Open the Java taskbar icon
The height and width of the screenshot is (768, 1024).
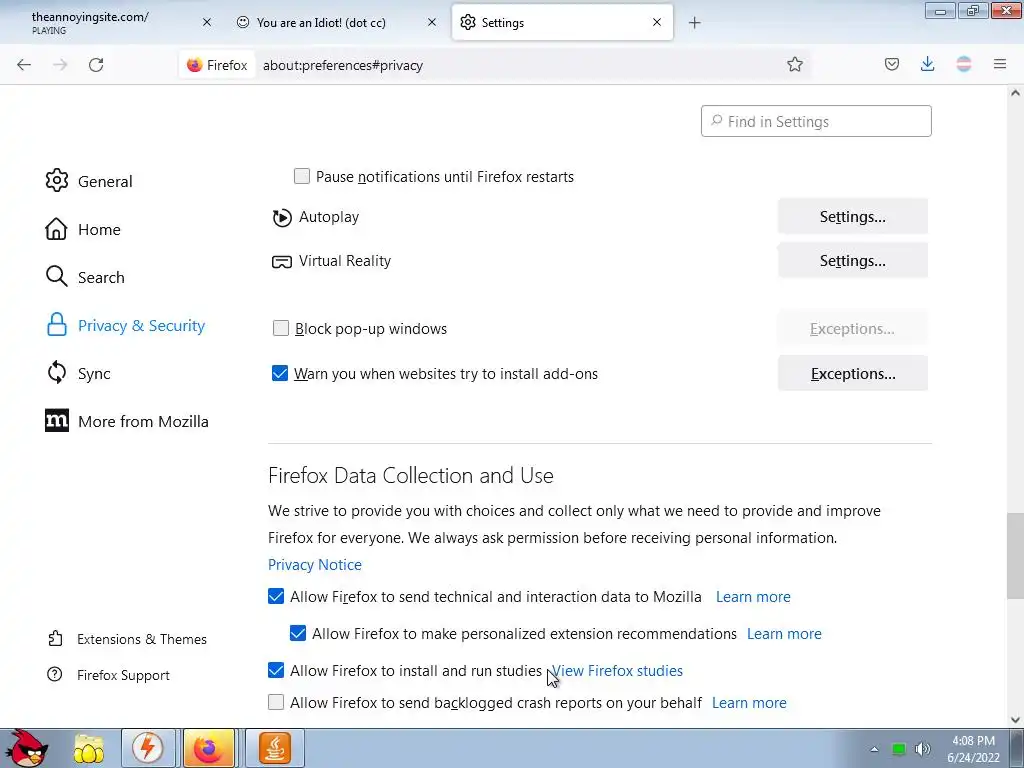275,748
